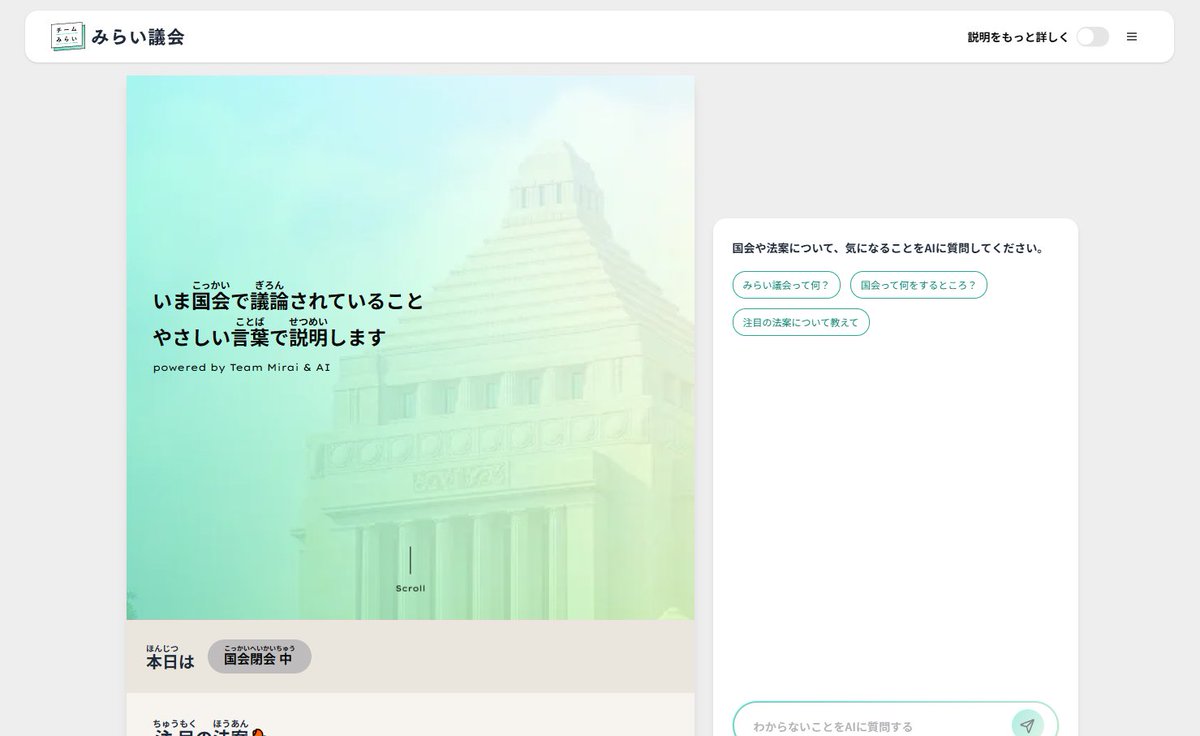Viewport: 1200px width, 736px height.
Task: Click the 'powered by Team Mirai & AI' text
Action: coord(241,367)
